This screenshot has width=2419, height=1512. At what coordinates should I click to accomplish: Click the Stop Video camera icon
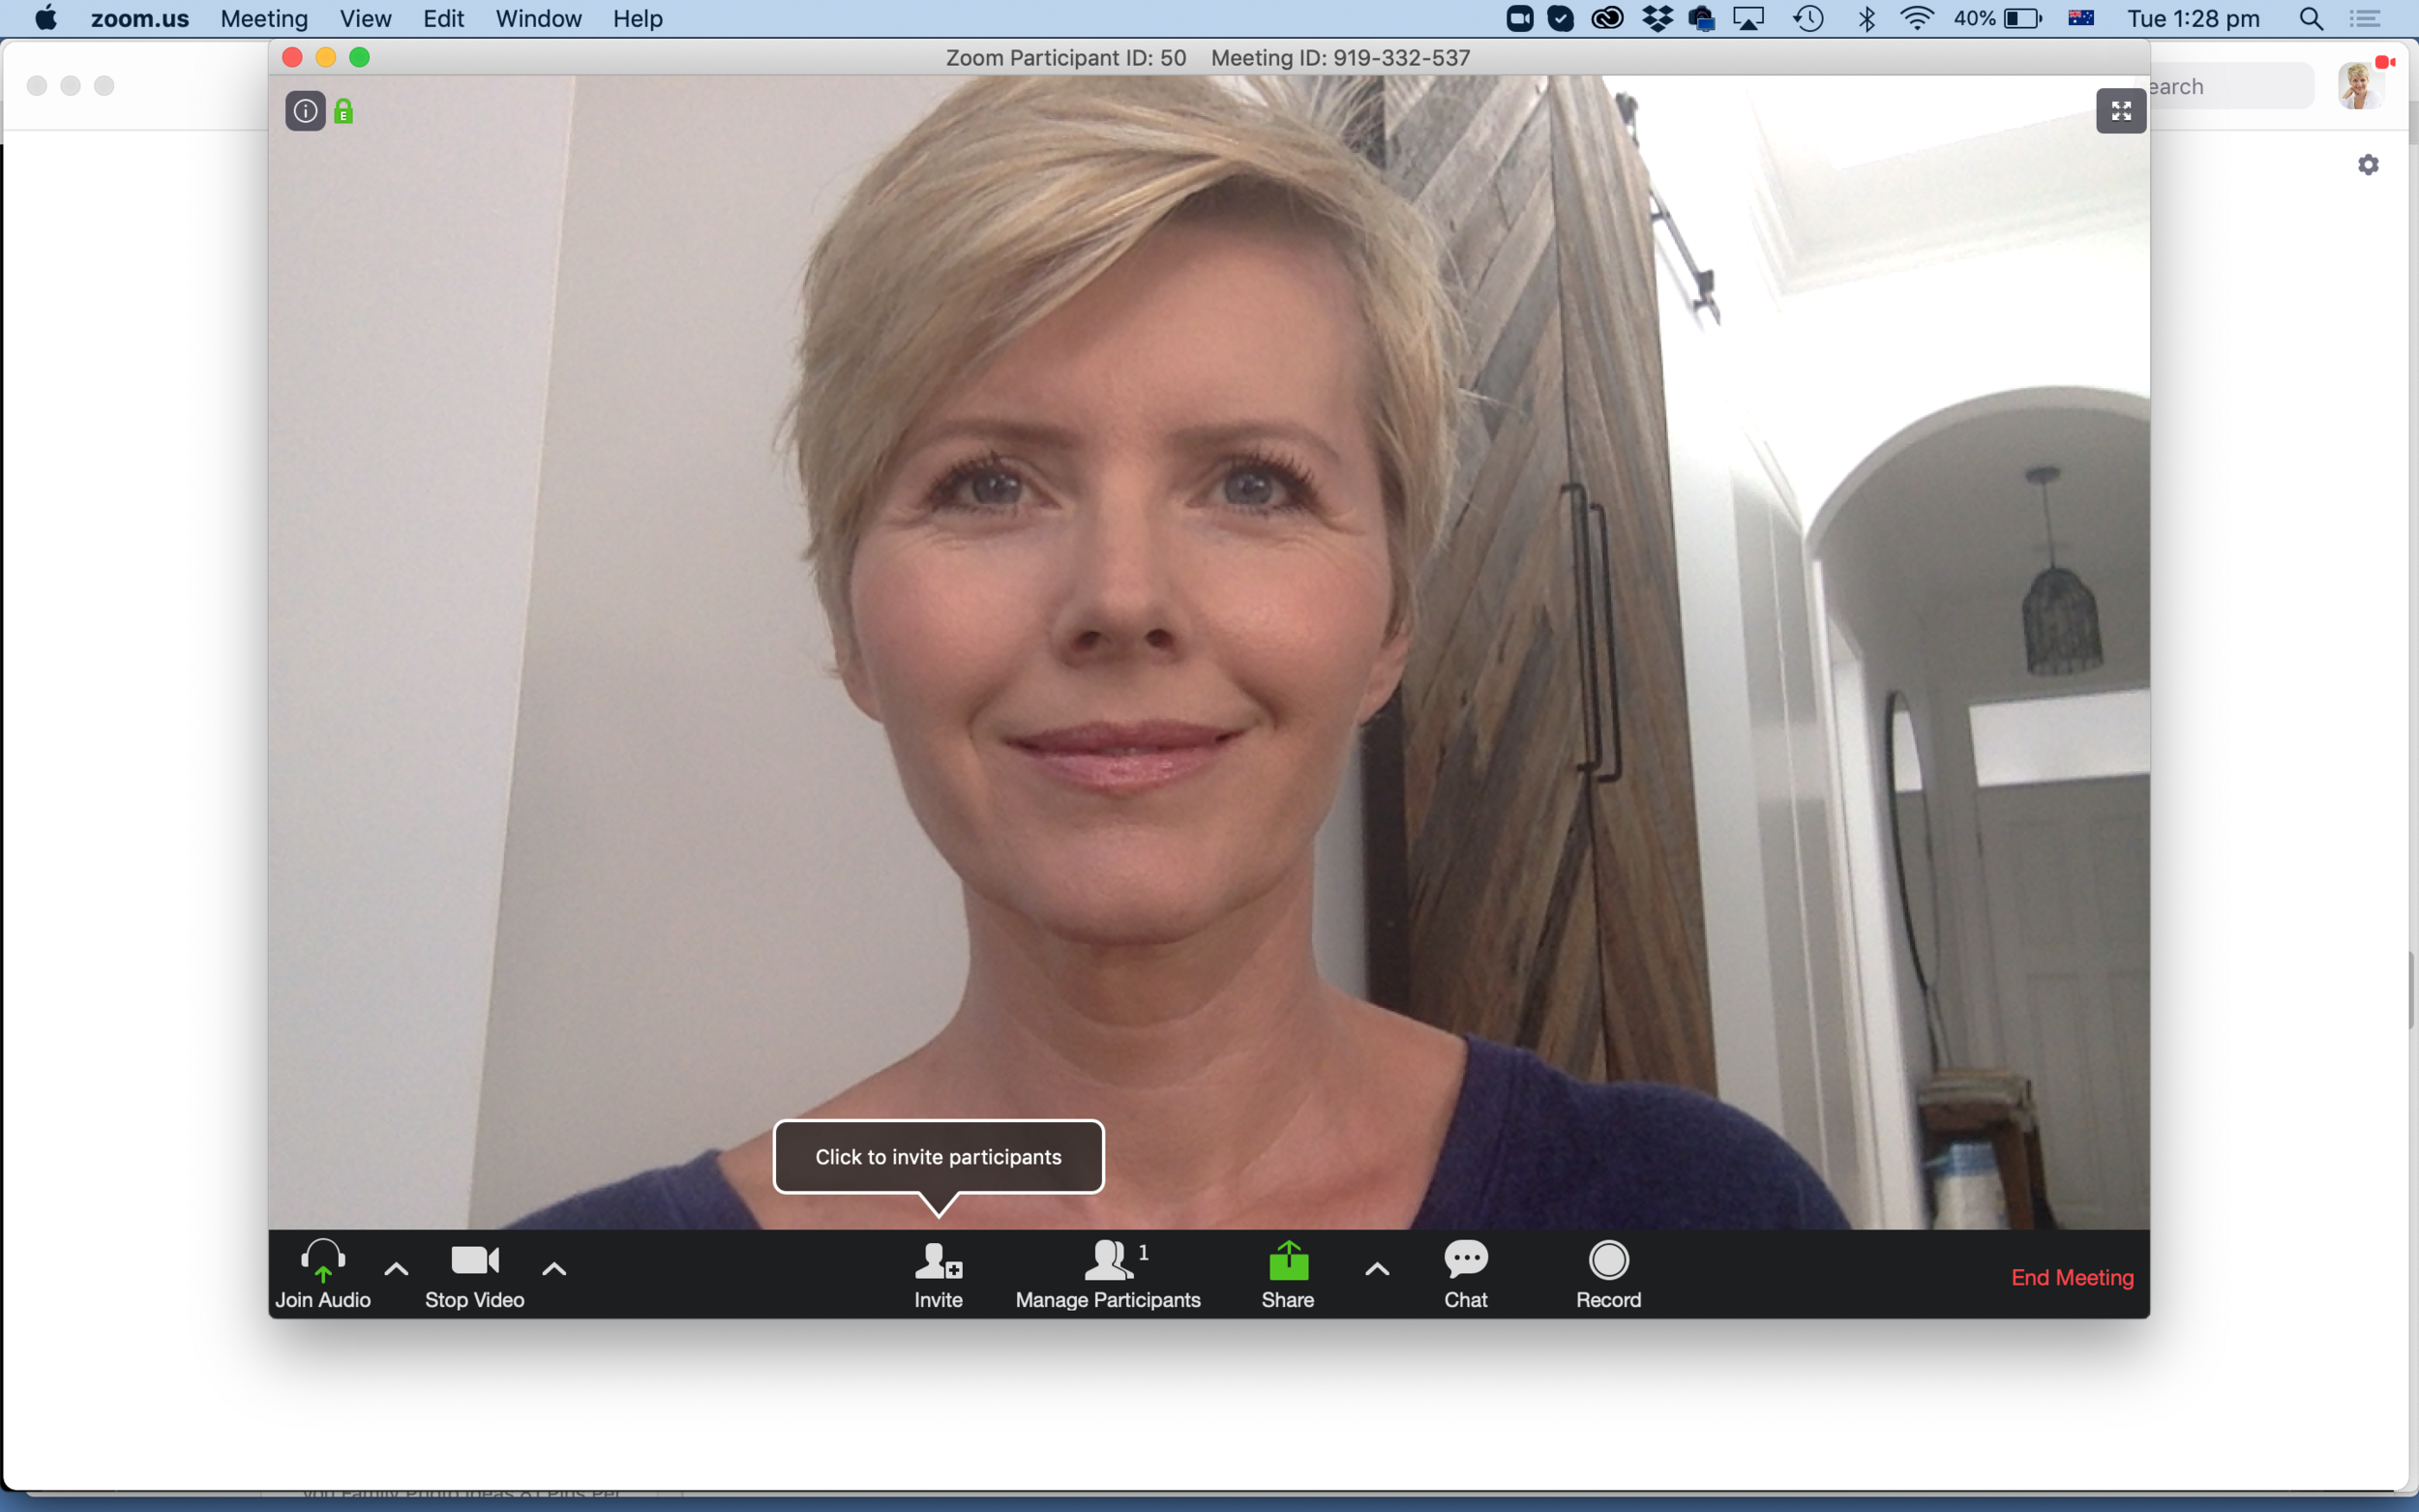pos(474,1261)
